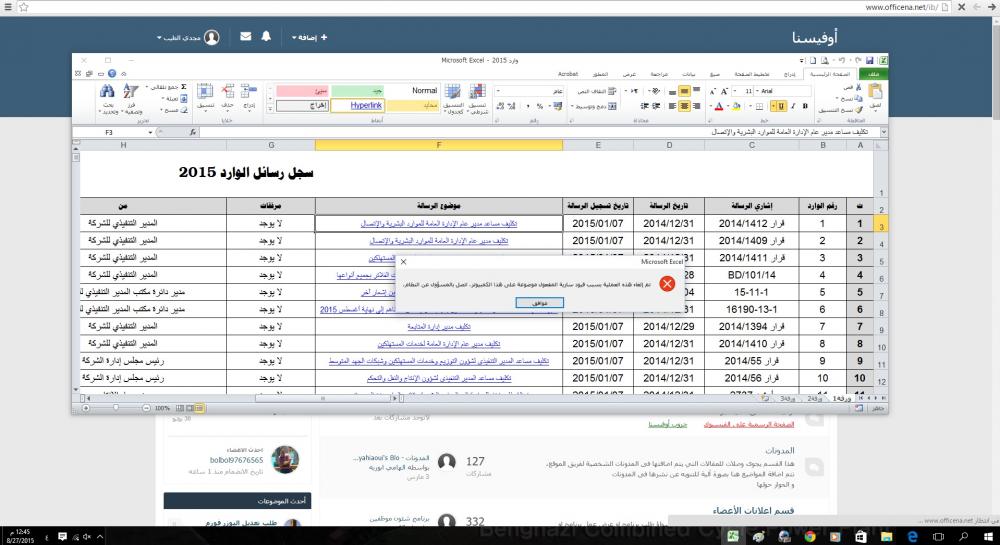Click the Excel Help question mark icon
The image size is (1000, 545).
[112, 73]
